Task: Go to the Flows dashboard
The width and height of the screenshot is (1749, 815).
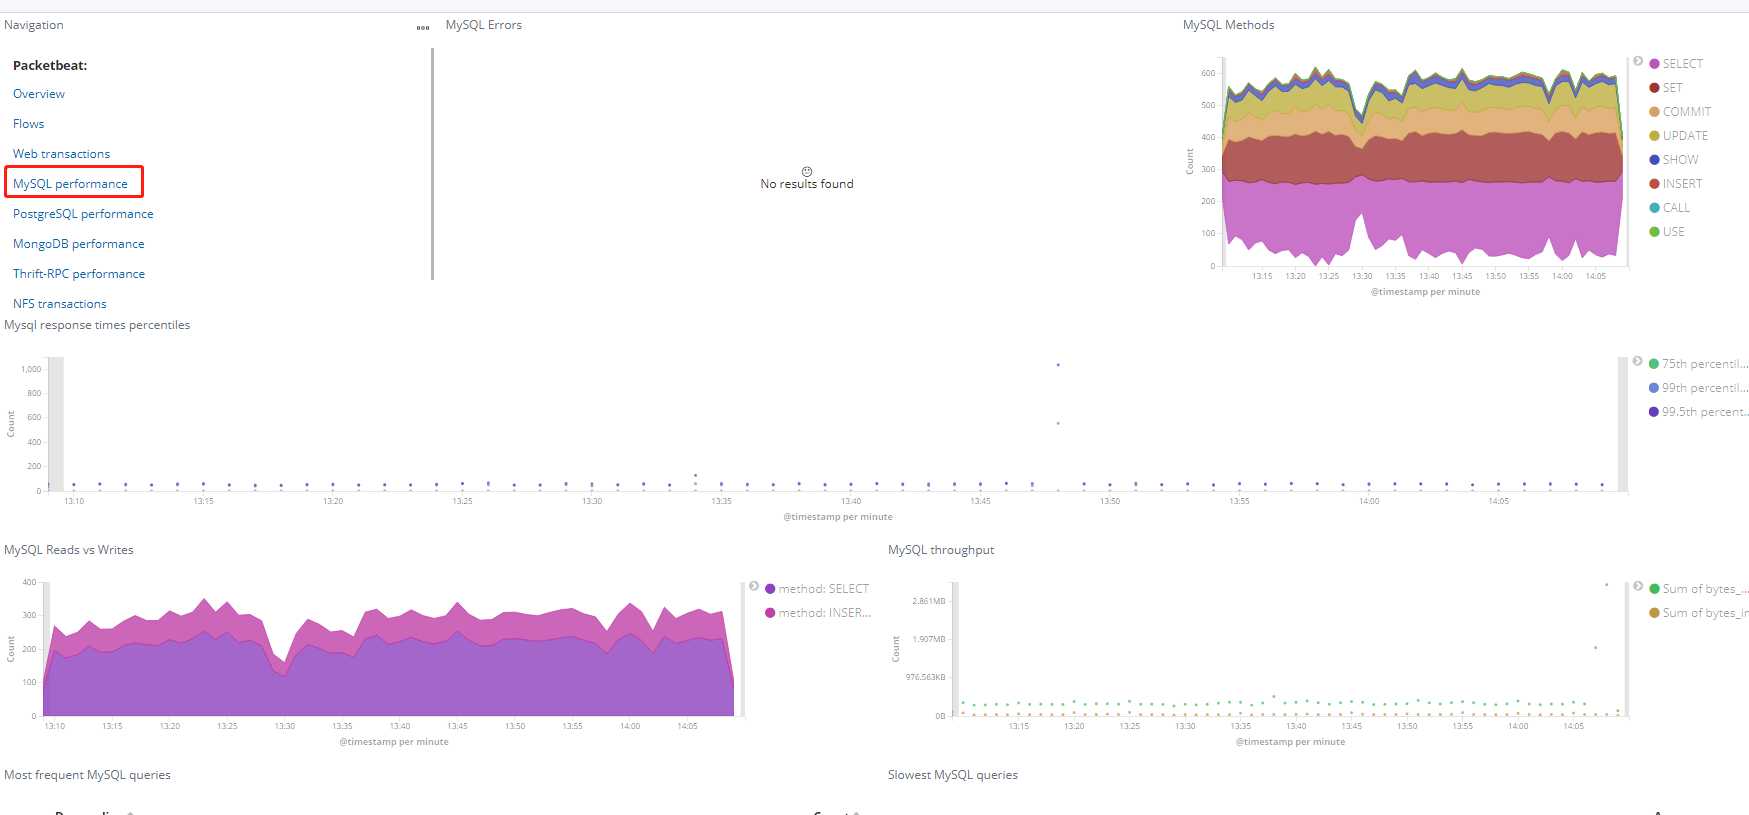Action: coord(29,124)
